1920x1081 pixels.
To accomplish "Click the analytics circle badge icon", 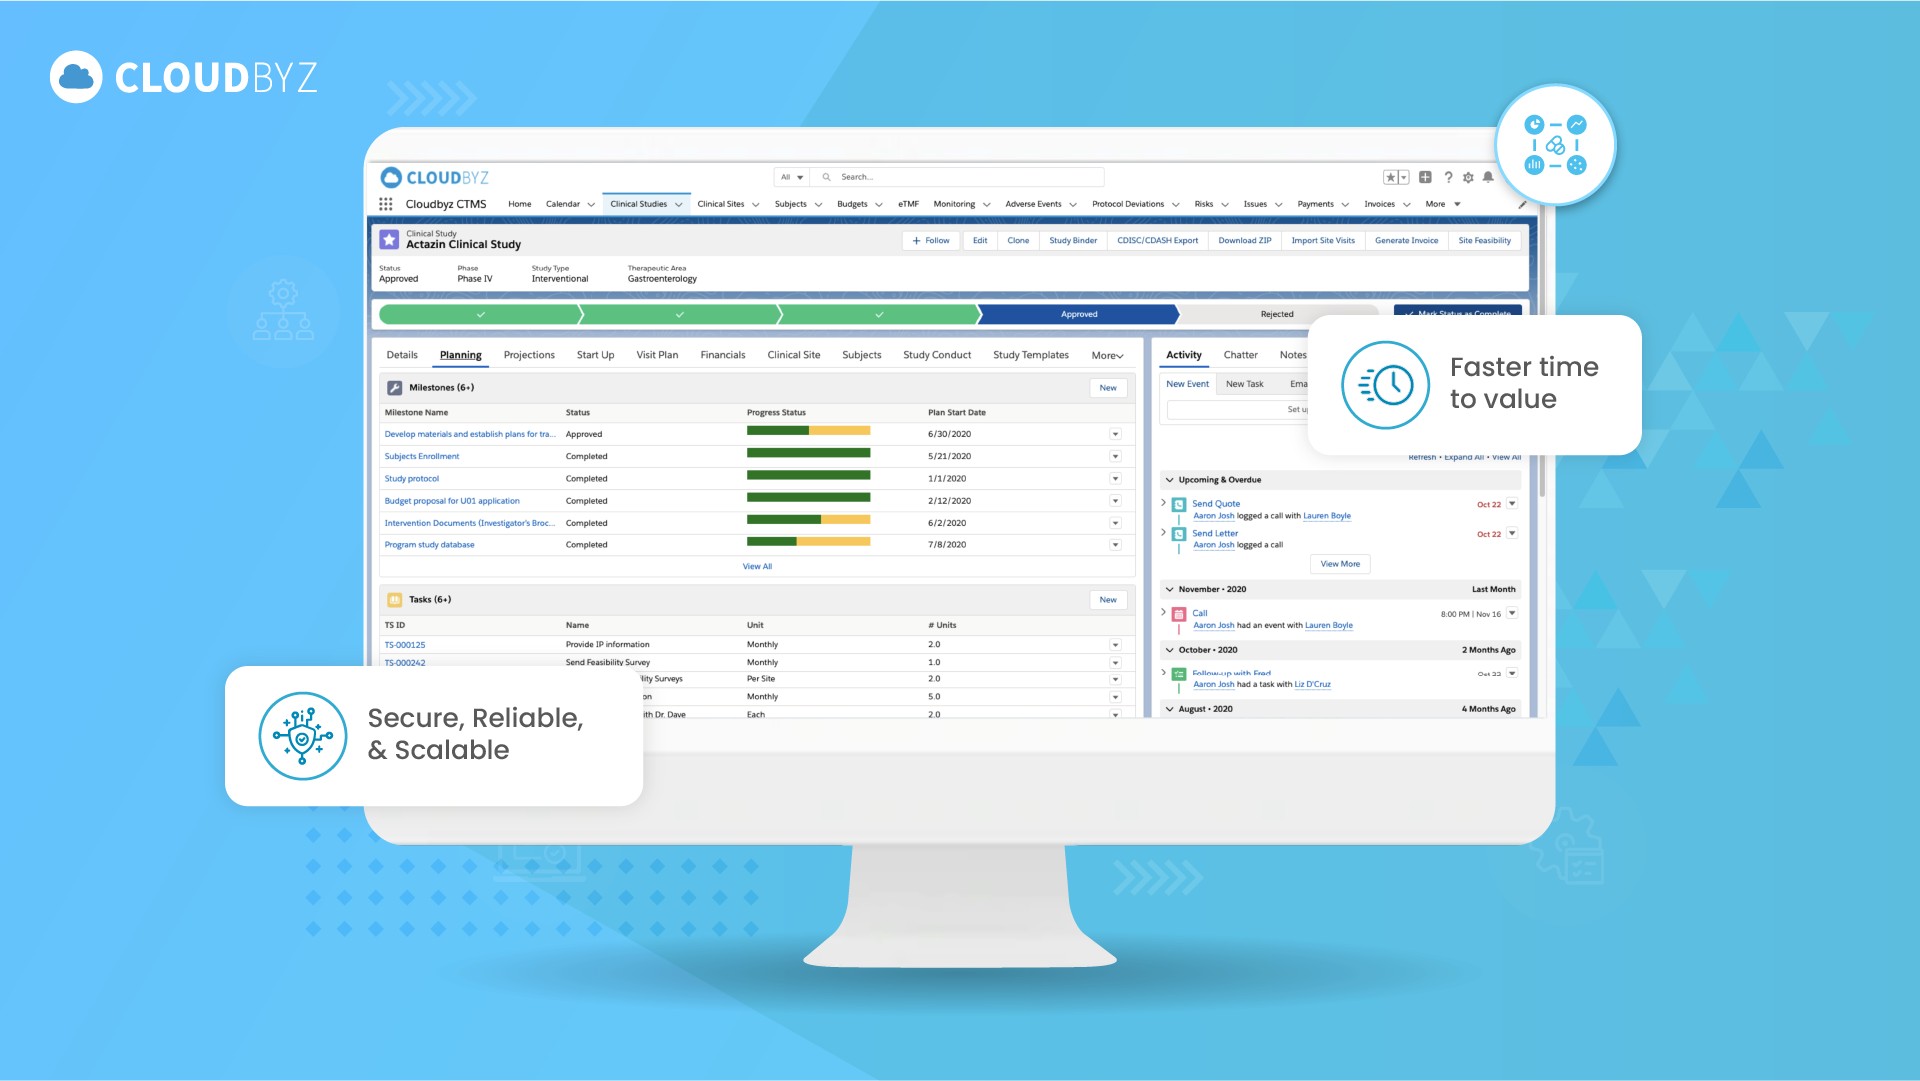I will coord(1555,145).
